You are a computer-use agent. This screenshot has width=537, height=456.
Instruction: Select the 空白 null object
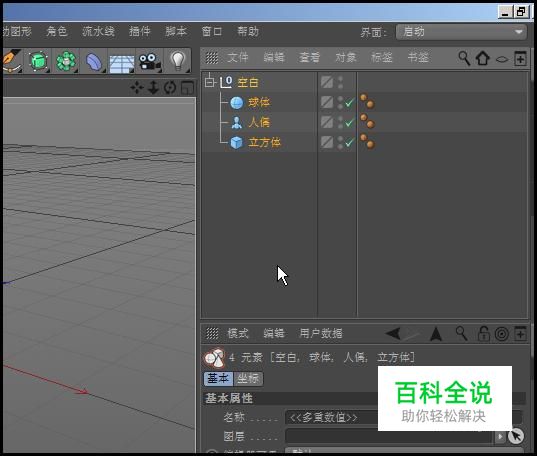(x=248, y=82)
